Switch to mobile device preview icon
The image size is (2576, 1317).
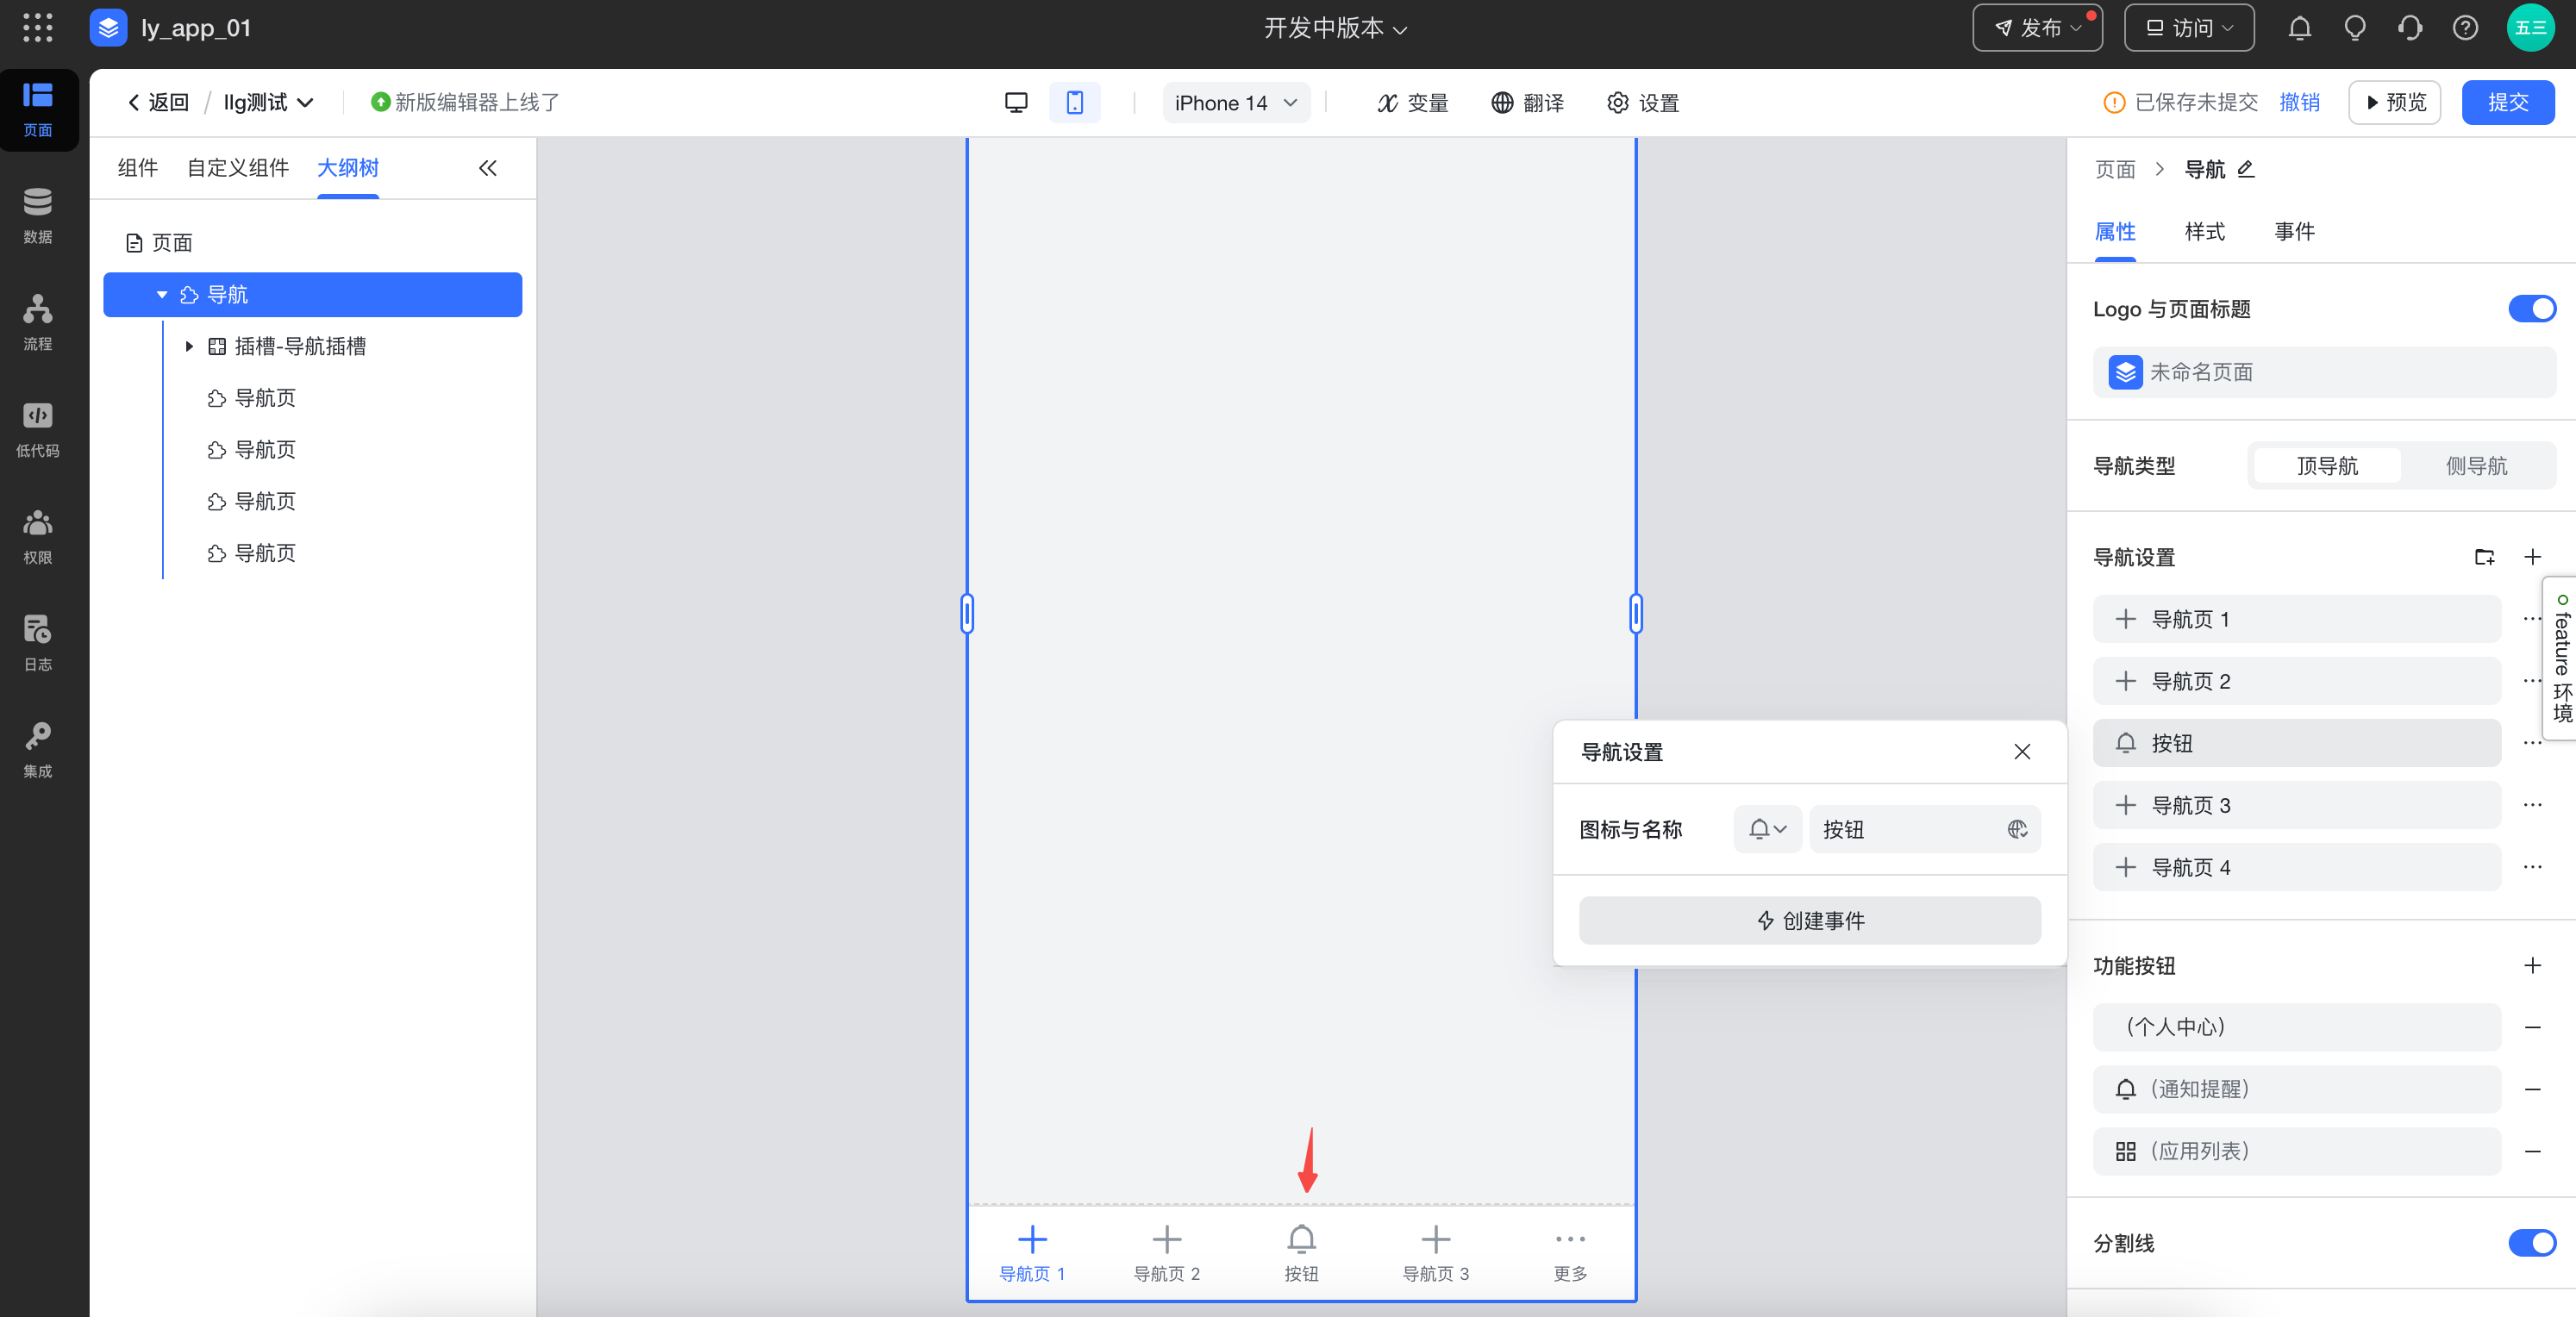pos(1074,102)
